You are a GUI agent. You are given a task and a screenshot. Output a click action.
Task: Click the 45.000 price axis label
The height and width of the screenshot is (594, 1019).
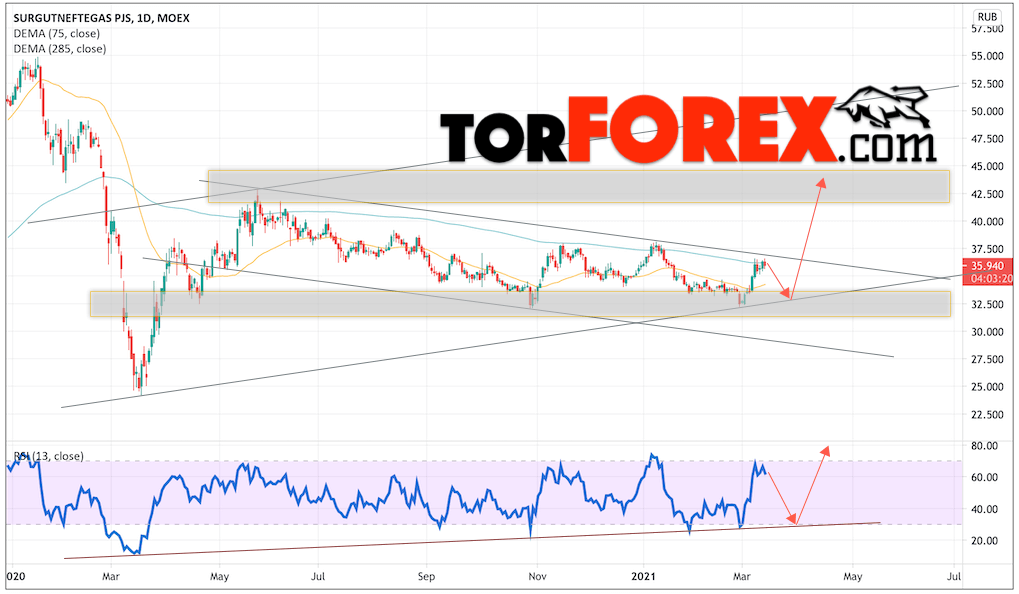pos(987,166)
